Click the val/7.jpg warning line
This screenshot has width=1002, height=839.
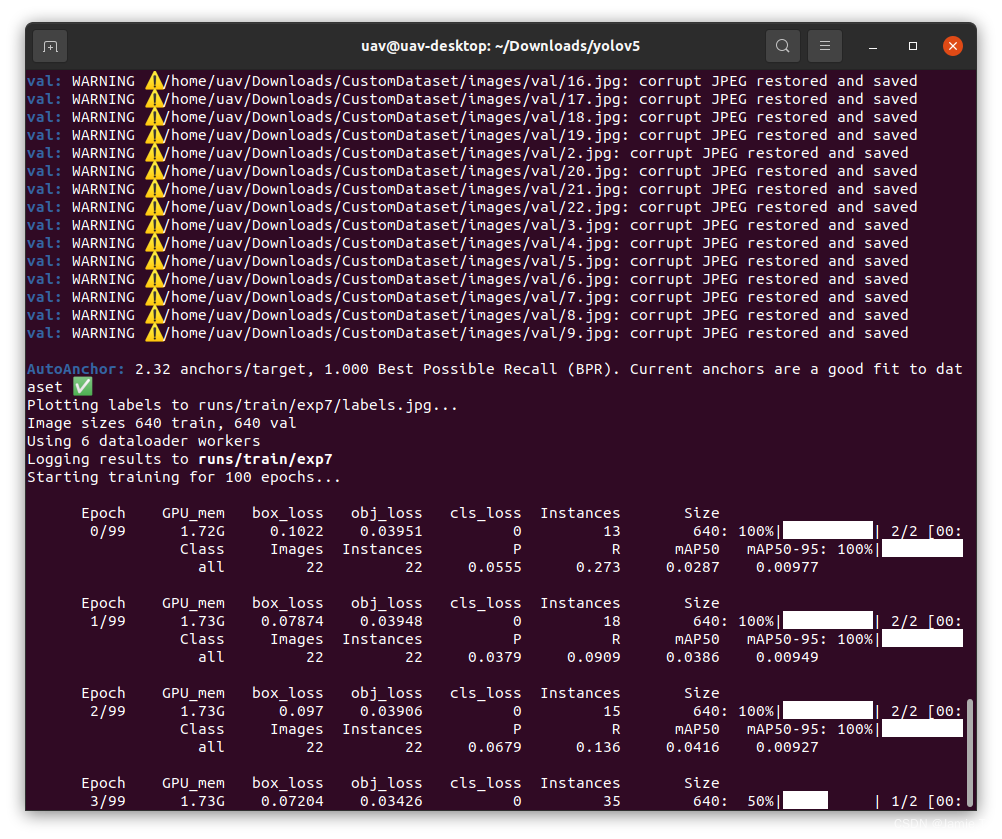click(468, 297)
